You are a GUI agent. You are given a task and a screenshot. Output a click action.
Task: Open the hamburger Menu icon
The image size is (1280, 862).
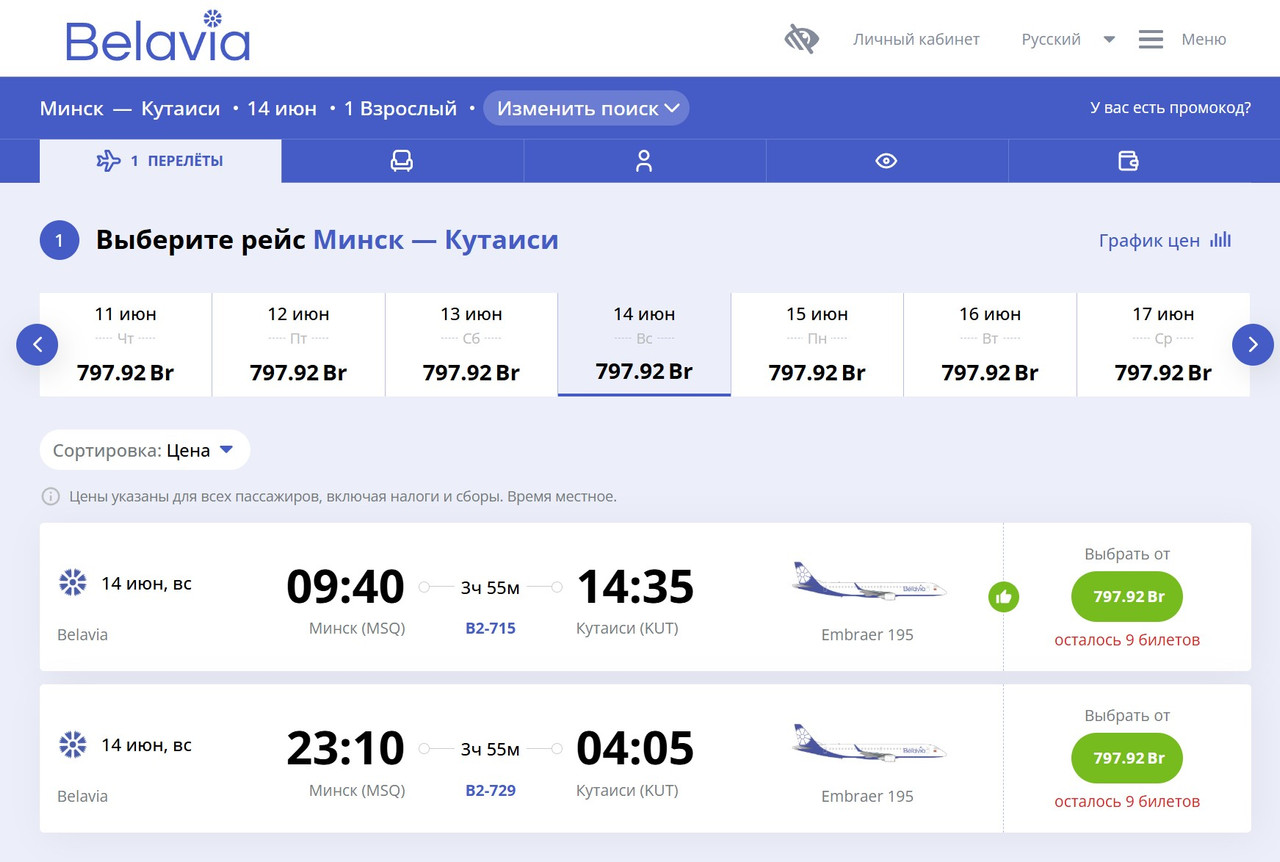(1151, 39)
